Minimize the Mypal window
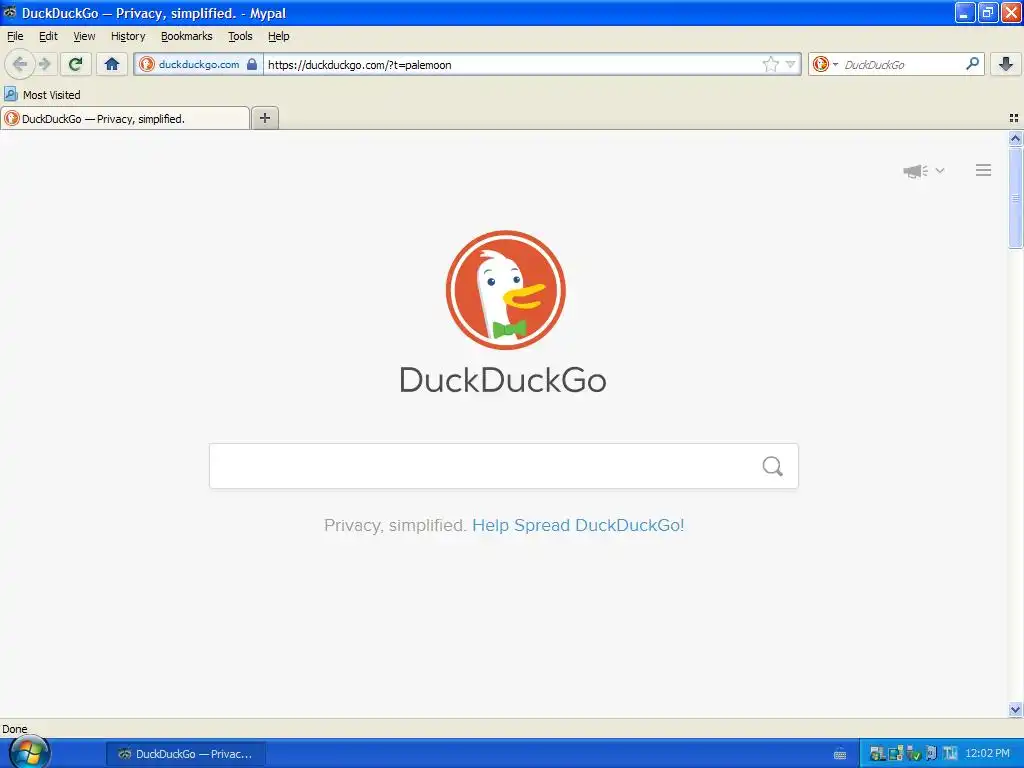This screenshot has width=1024, height=768. point(965,12)
